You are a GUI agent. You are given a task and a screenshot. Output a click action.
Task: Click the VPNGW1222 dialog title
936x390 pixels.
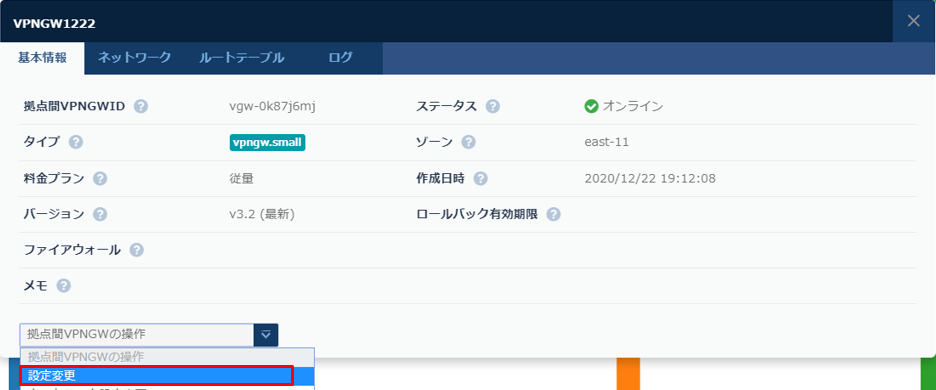54,23
